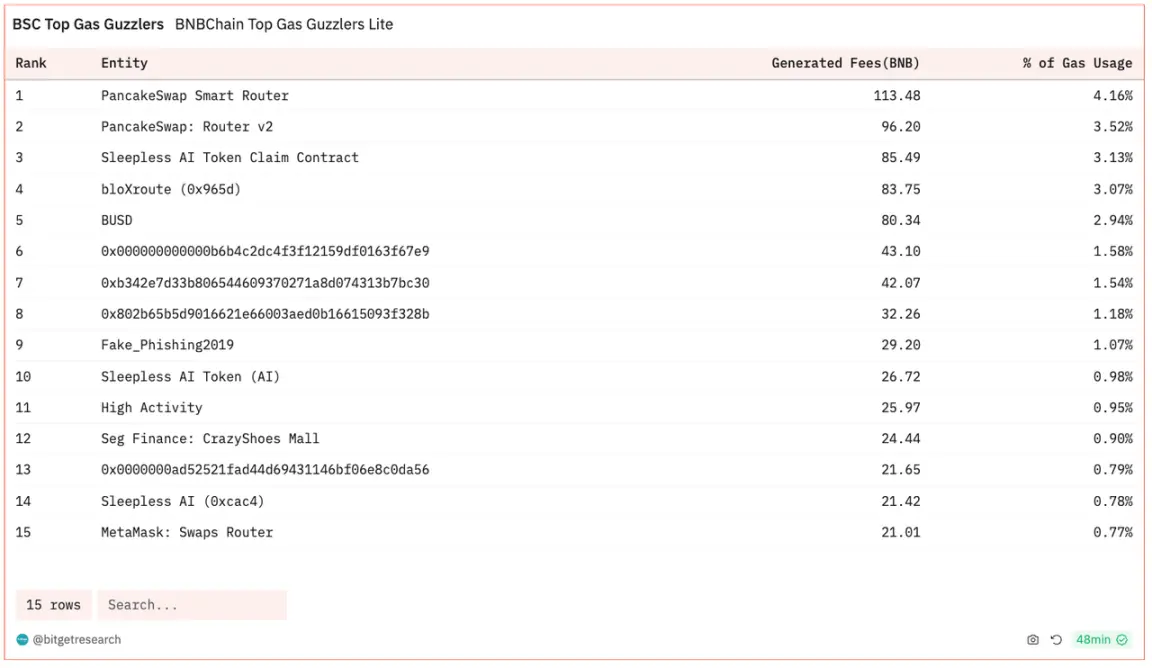
Task: Sort table by Rank column header
Action: tap(31, 63)
